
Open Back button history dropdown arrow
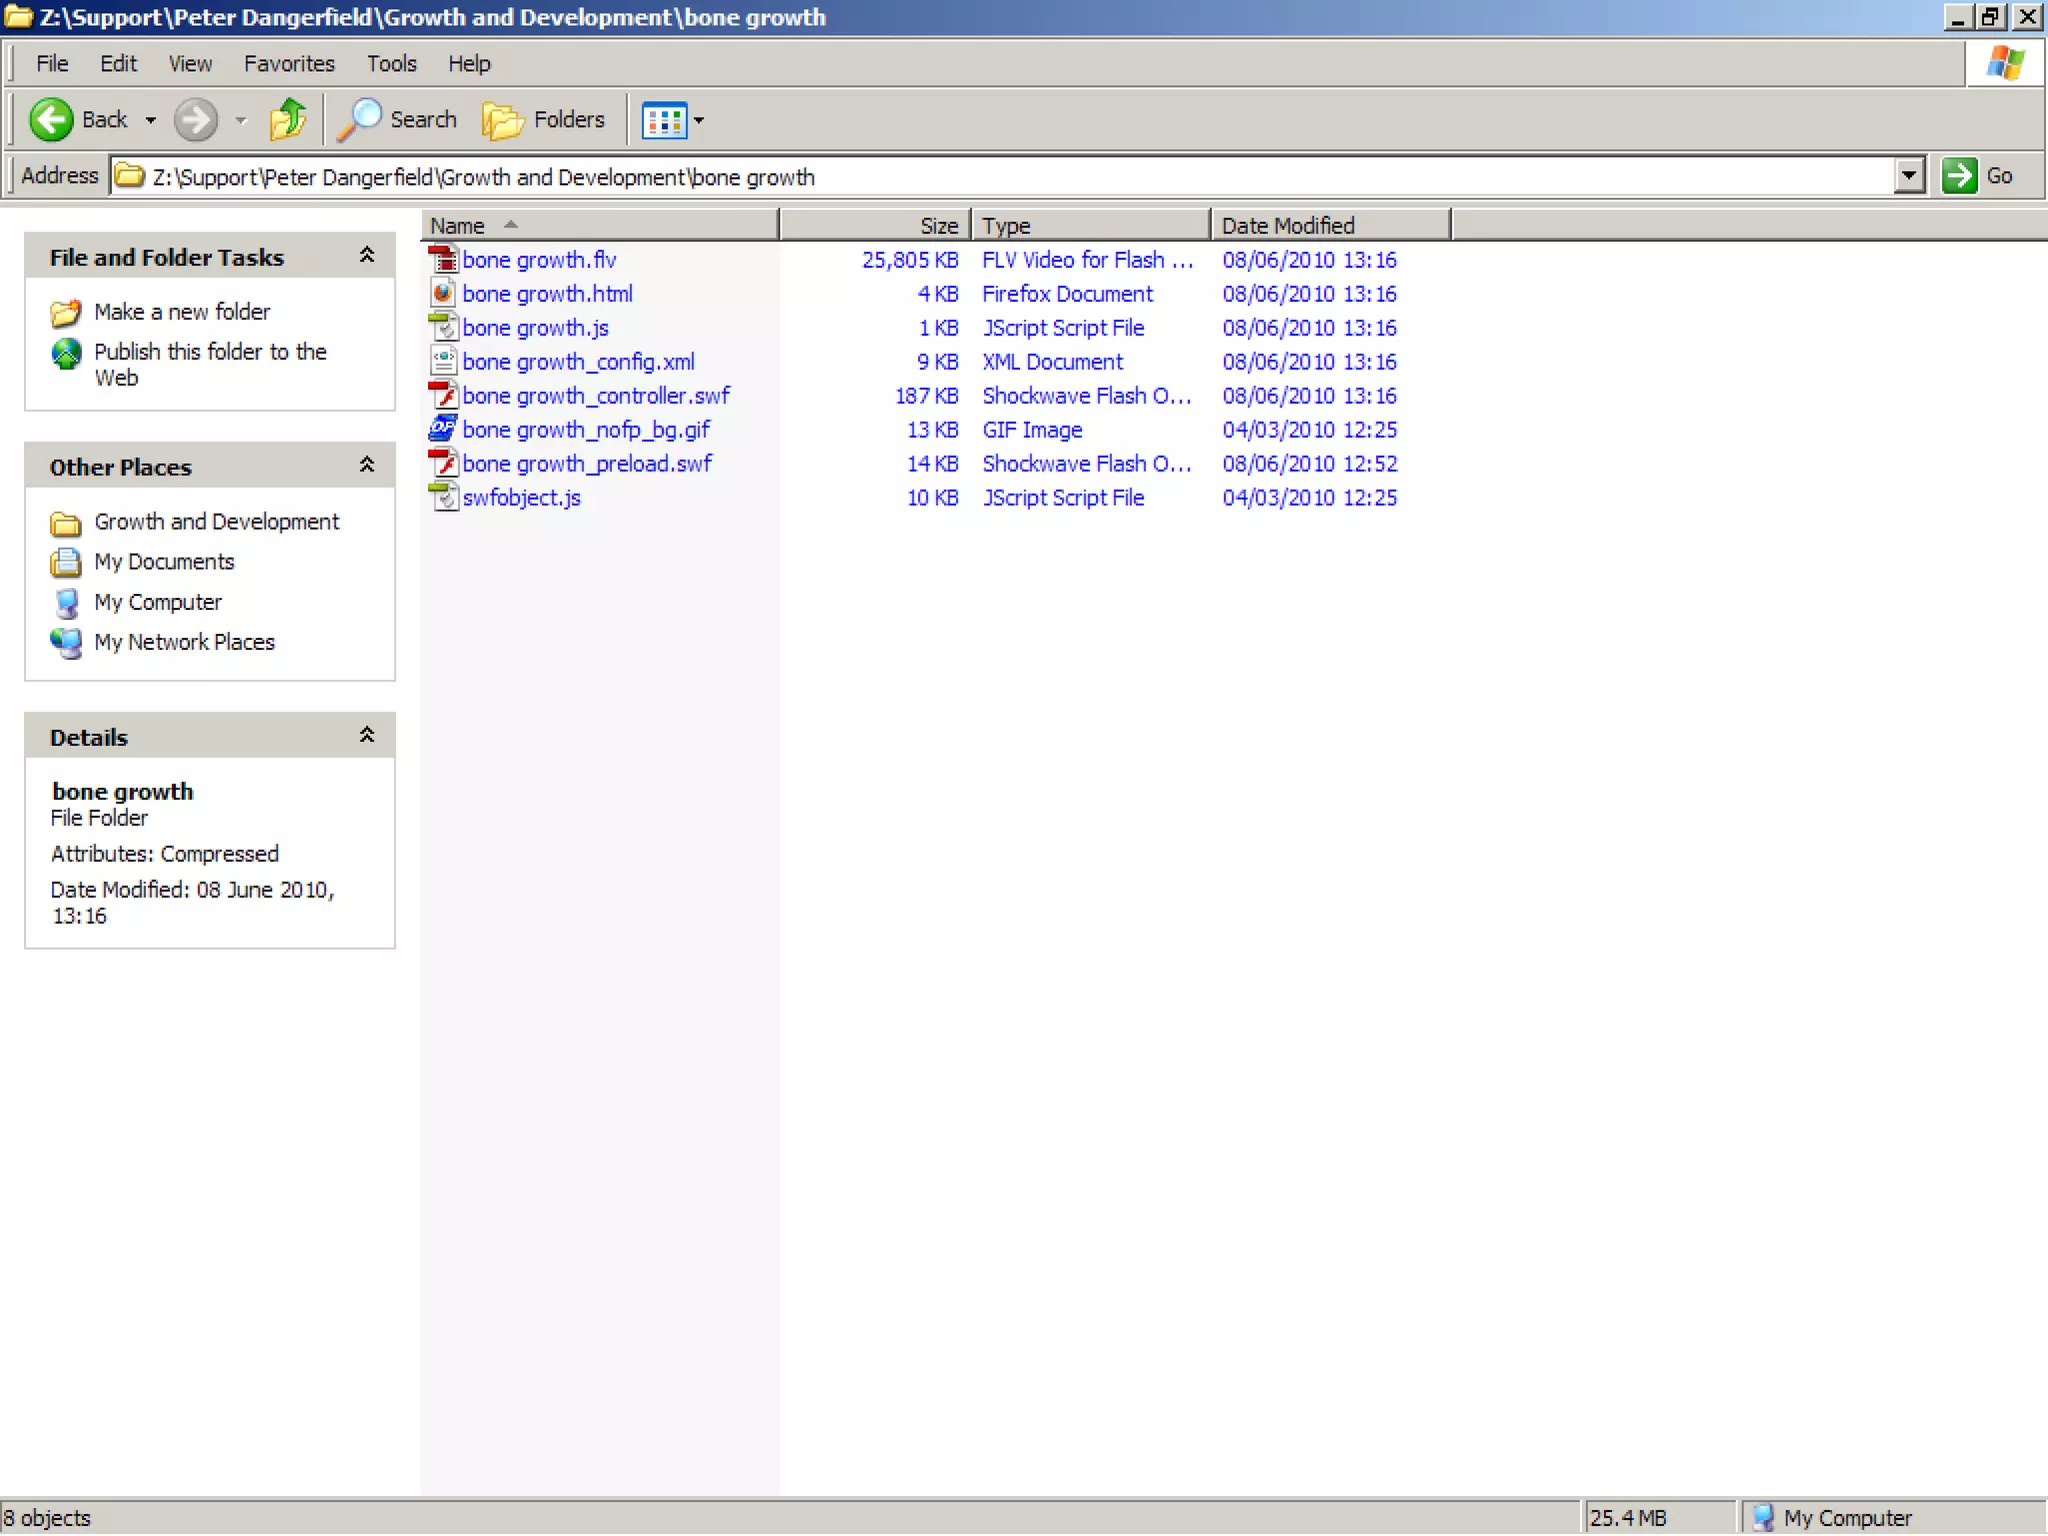pos(151,121)
